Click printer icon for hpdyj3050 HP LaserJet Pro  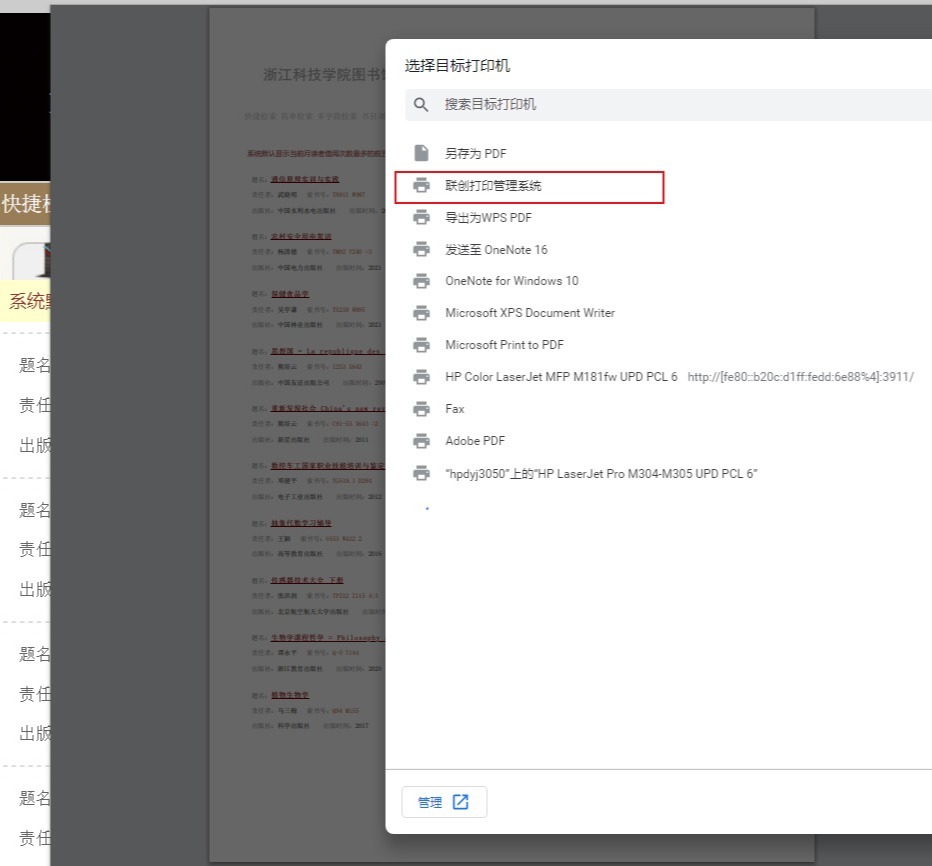422,473
